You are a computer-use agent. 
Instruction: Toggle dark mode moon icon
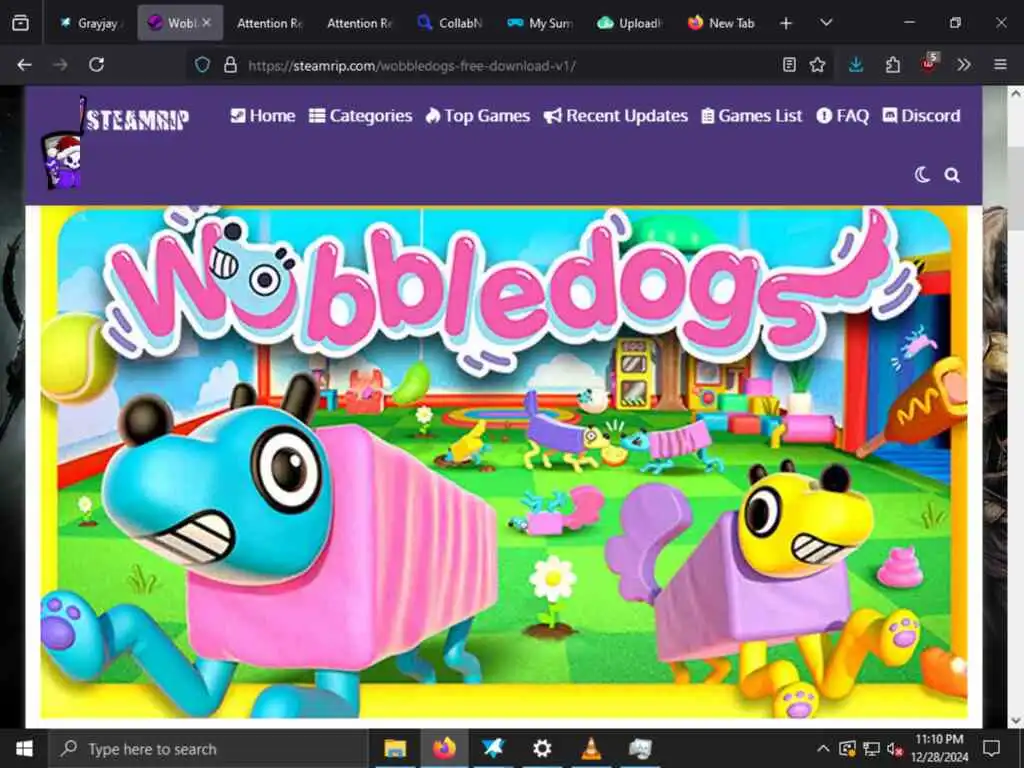click(x=921, y=175)
